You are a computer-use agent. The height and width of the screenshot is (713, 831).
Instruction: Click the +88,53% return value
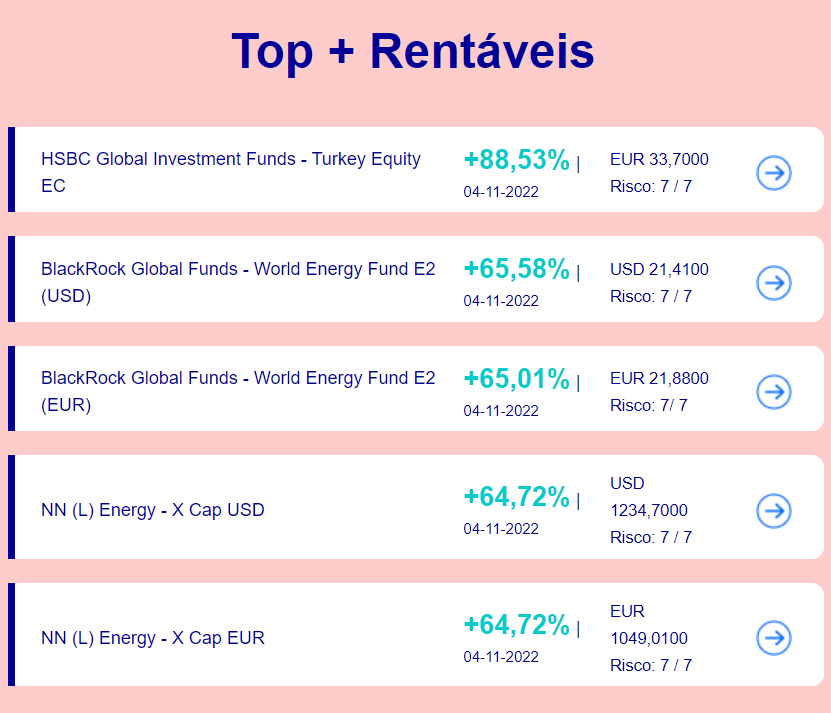coord(517,160)
